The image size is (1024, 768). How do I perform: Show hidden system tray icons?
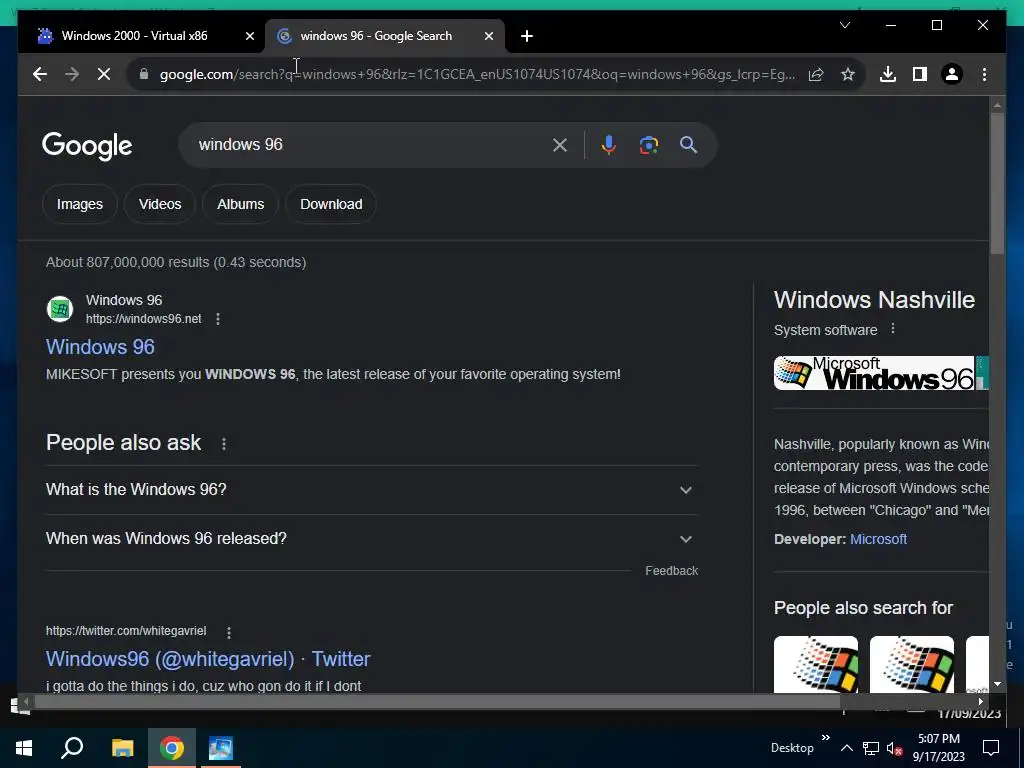pyautogui.click(x=846, y=748)
